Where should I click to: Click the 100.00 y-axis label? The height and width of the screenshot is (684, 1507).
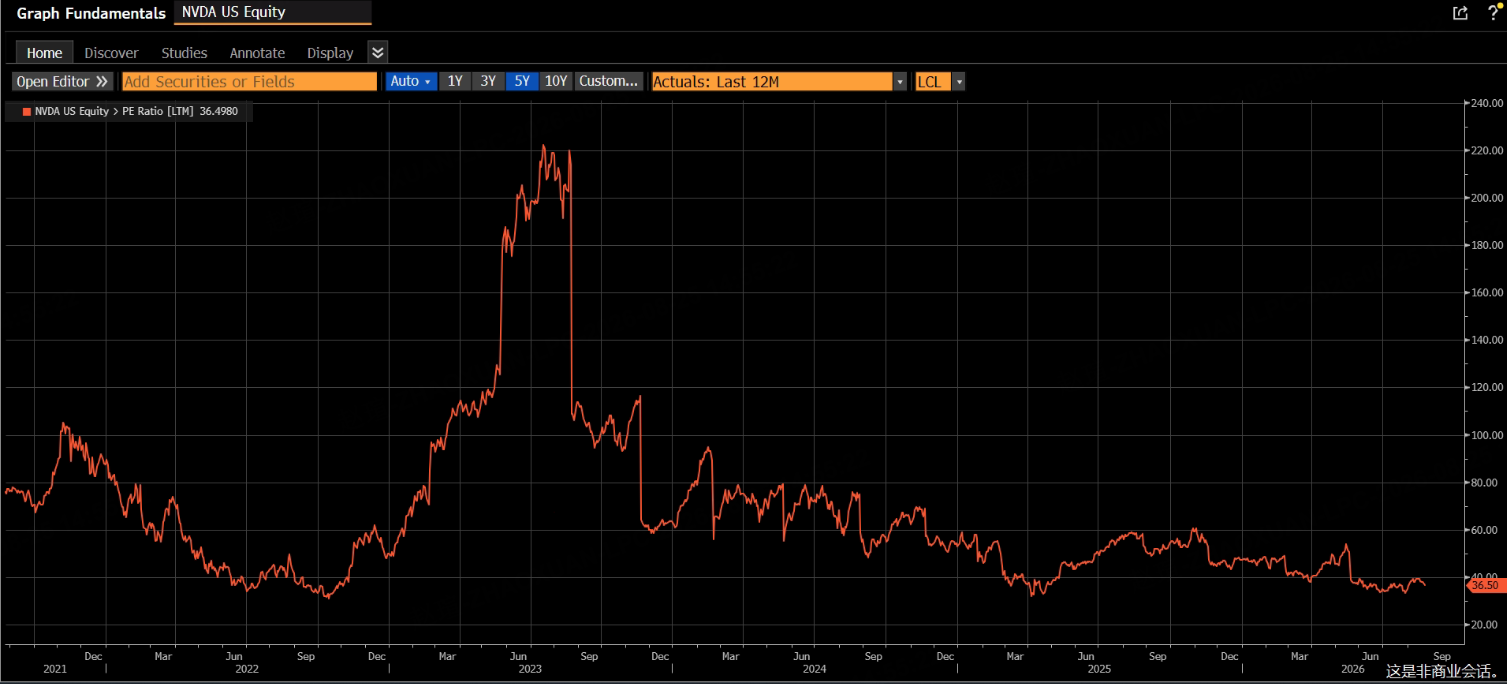[x=1486, y=435]
